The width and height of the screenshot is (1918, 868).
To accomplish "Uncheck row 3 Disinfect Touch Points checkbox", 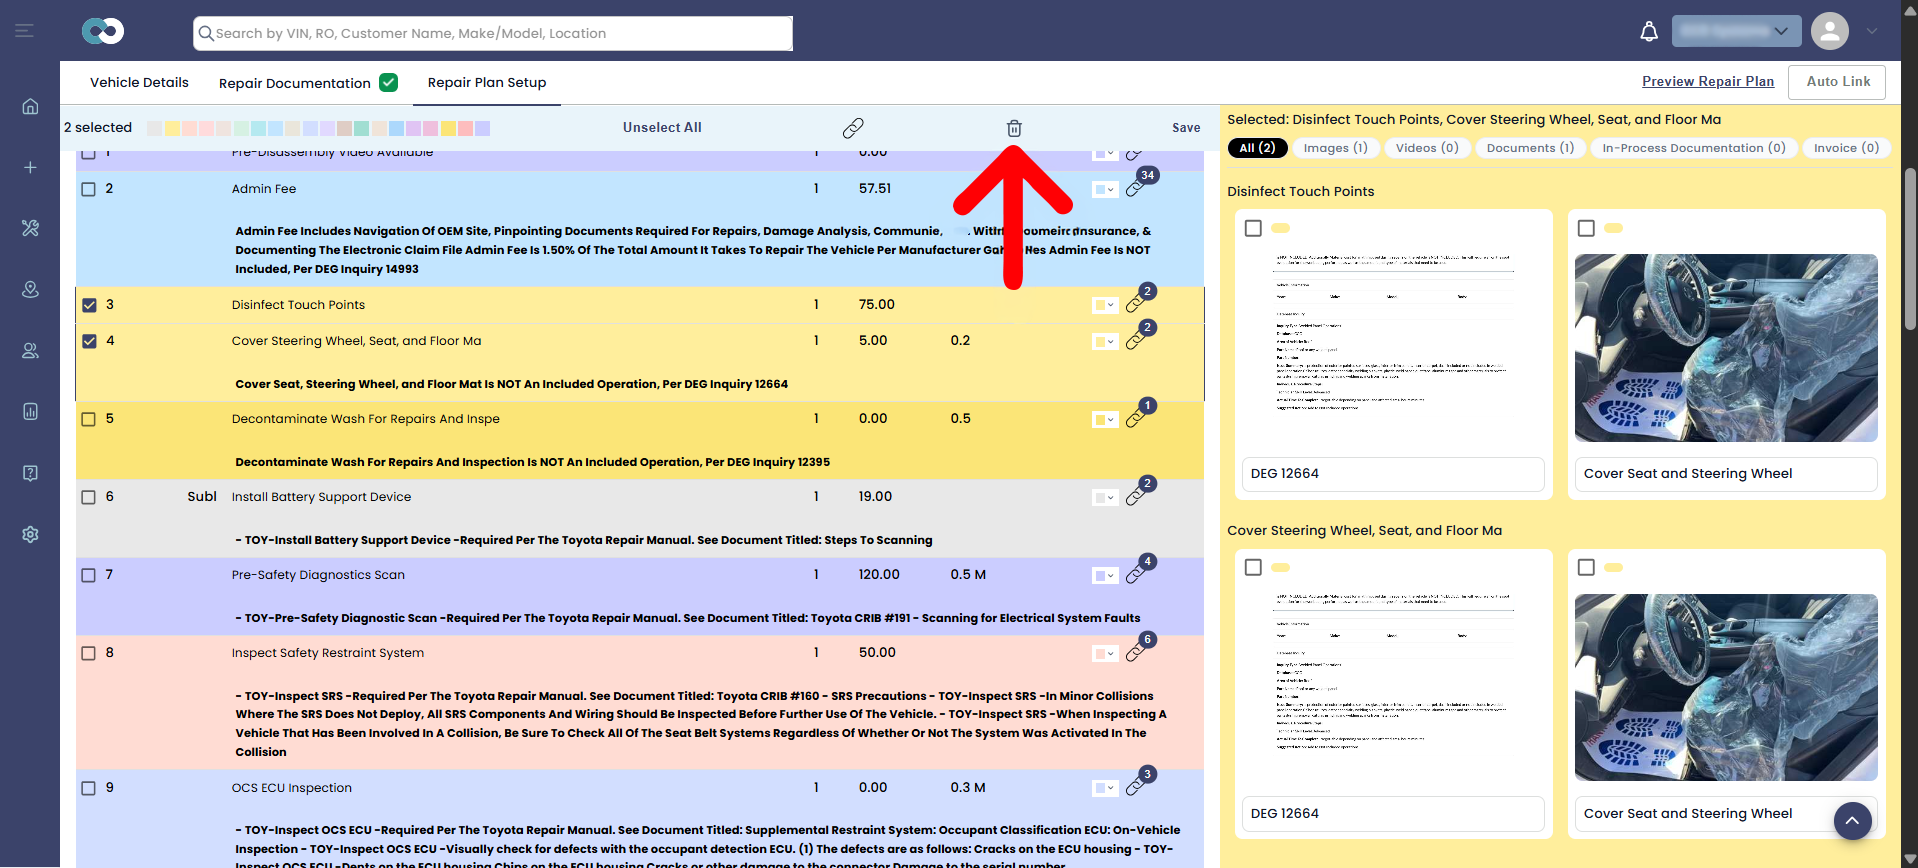I will (x=89, y=305).
